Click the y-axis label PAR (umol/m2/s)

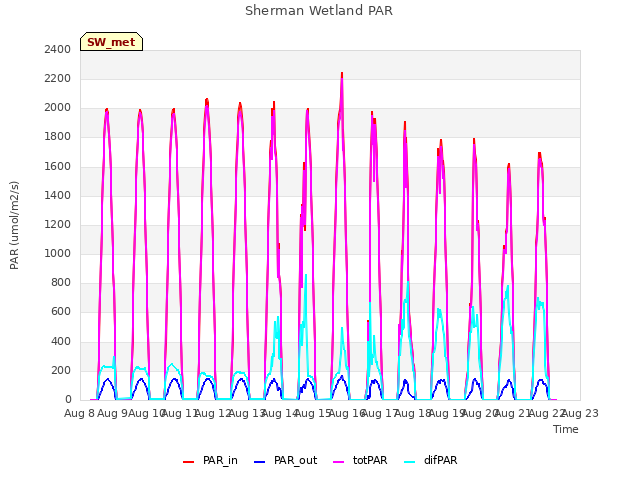coord(14,225)
